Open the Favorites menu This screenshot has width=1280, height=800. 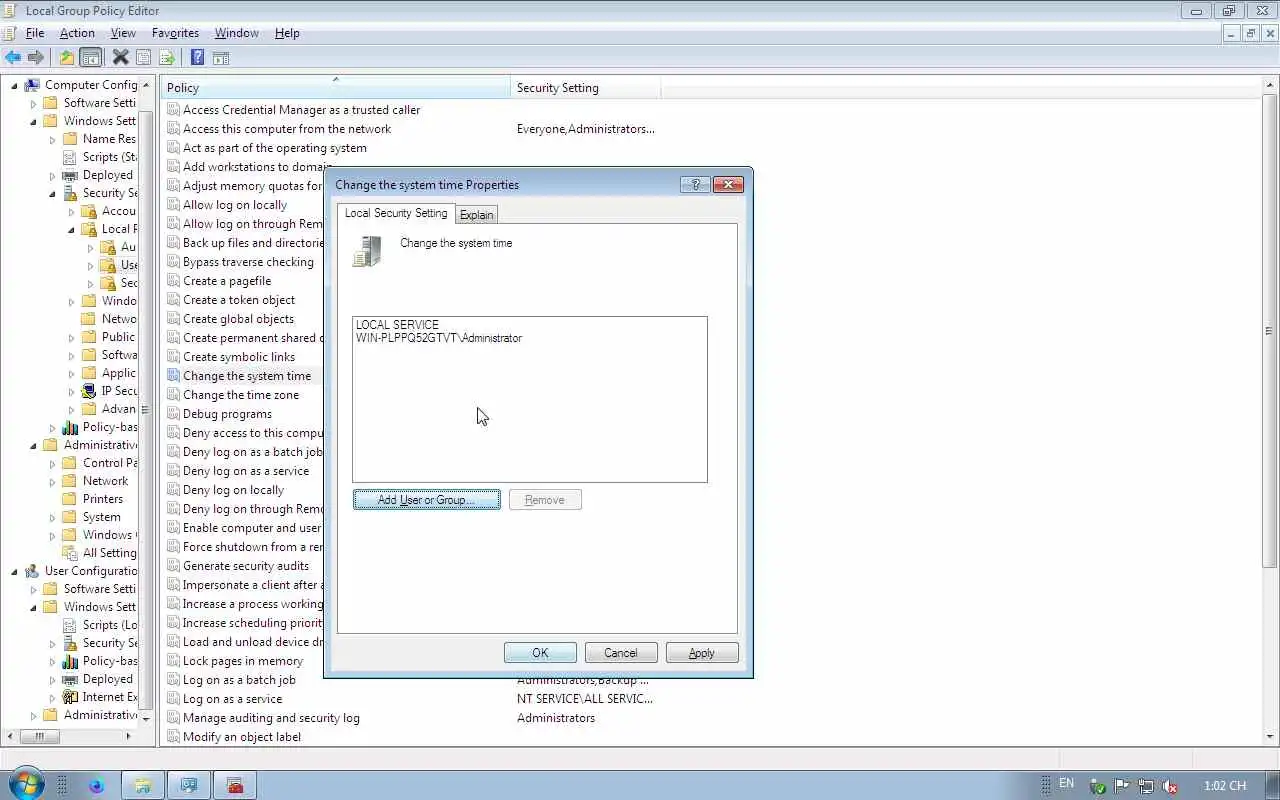pyautogui.click(x=175, y=33)
